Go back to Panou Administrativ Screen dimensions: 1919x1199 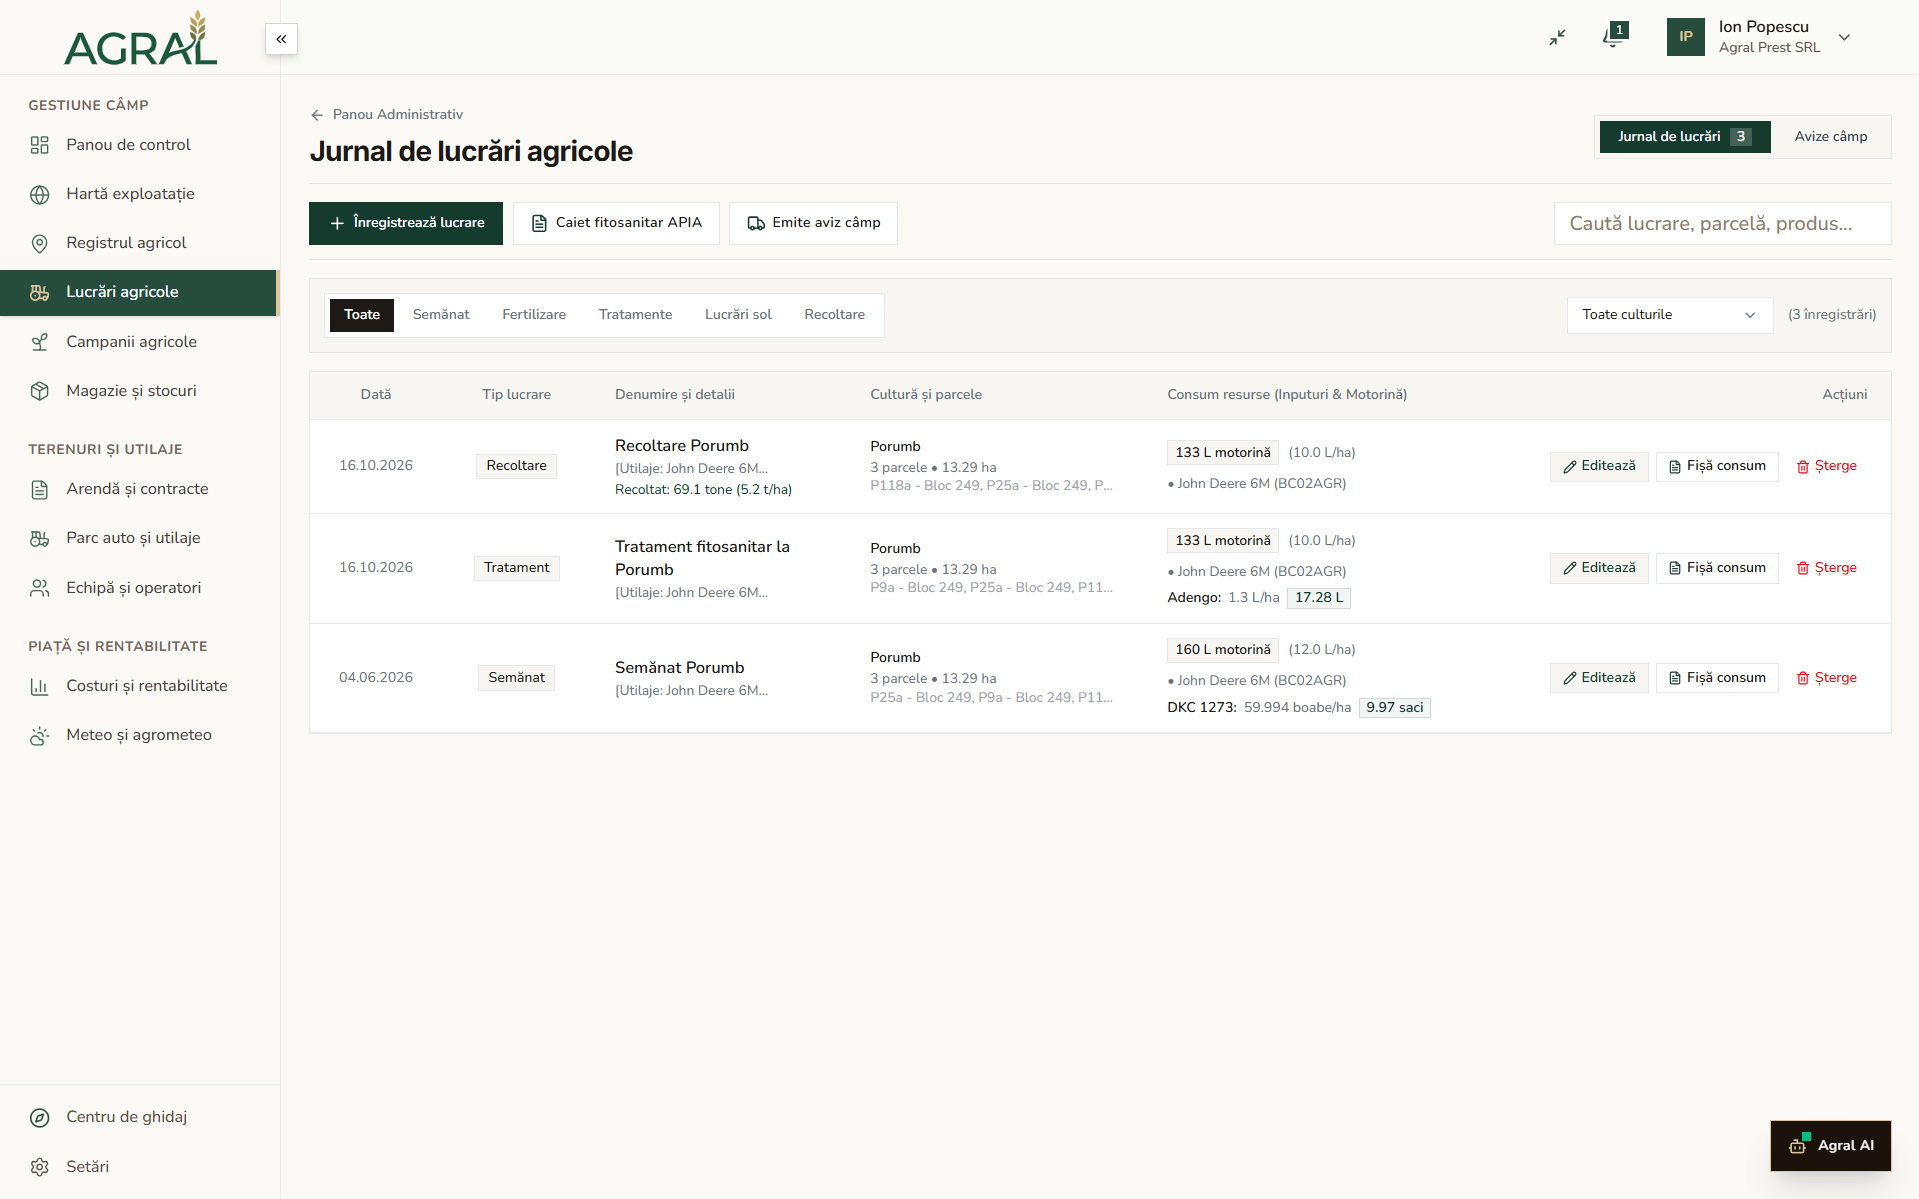click(387, 114)
